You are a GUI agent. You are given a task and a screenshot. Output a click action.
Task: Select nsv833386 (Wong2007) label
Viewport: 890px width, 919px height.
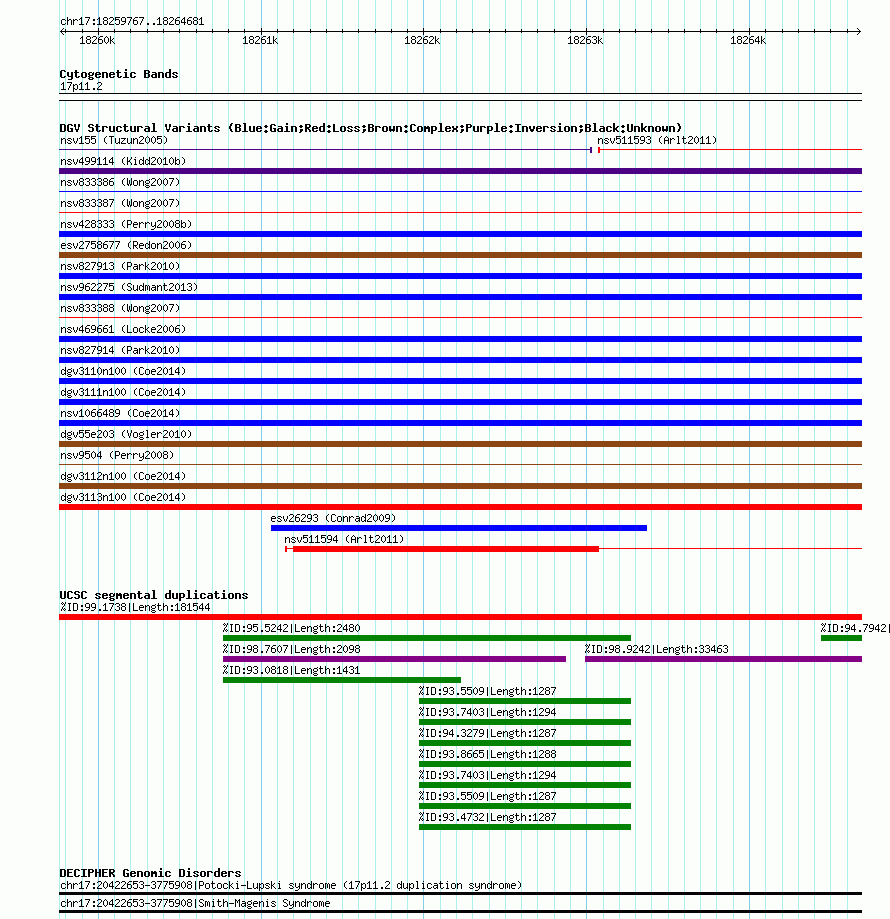point(120,182)
